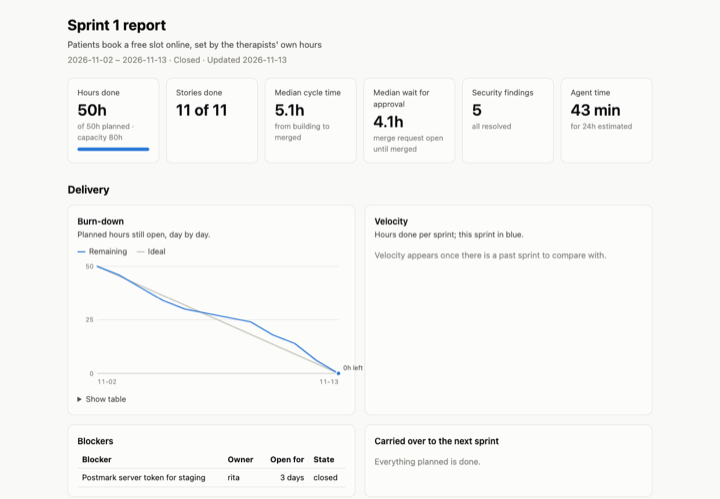Click the '3 days' open-for cell
The width and height of the screenshot is (720, 499).
(x=292, y=477)
